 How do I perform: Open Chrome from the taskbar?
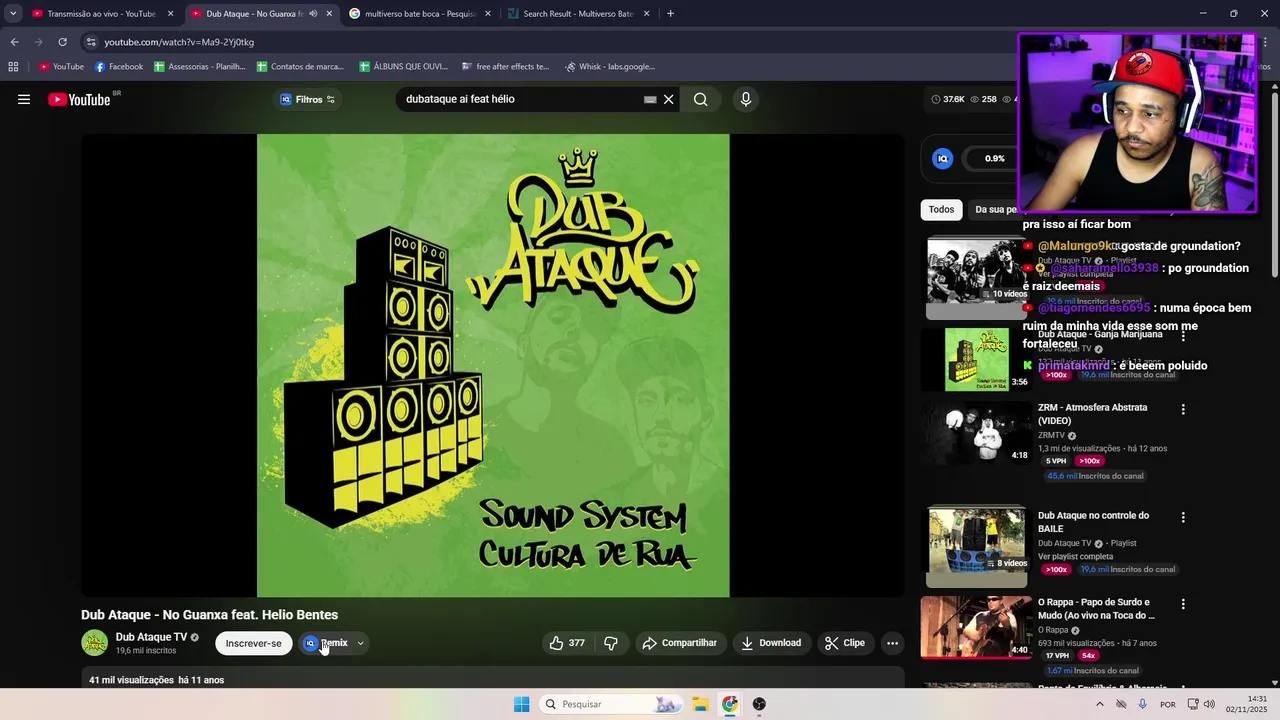point(730,704)
